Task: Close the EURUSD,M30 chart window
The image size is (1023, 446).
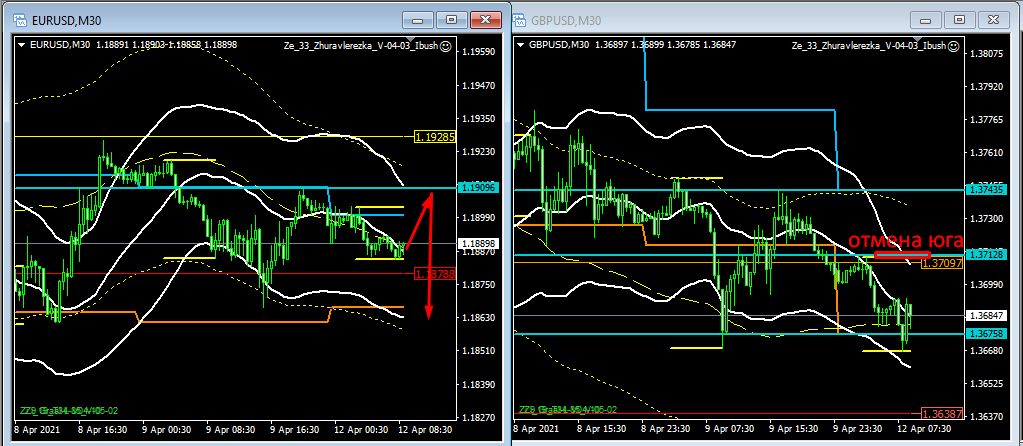Action: 485,20
